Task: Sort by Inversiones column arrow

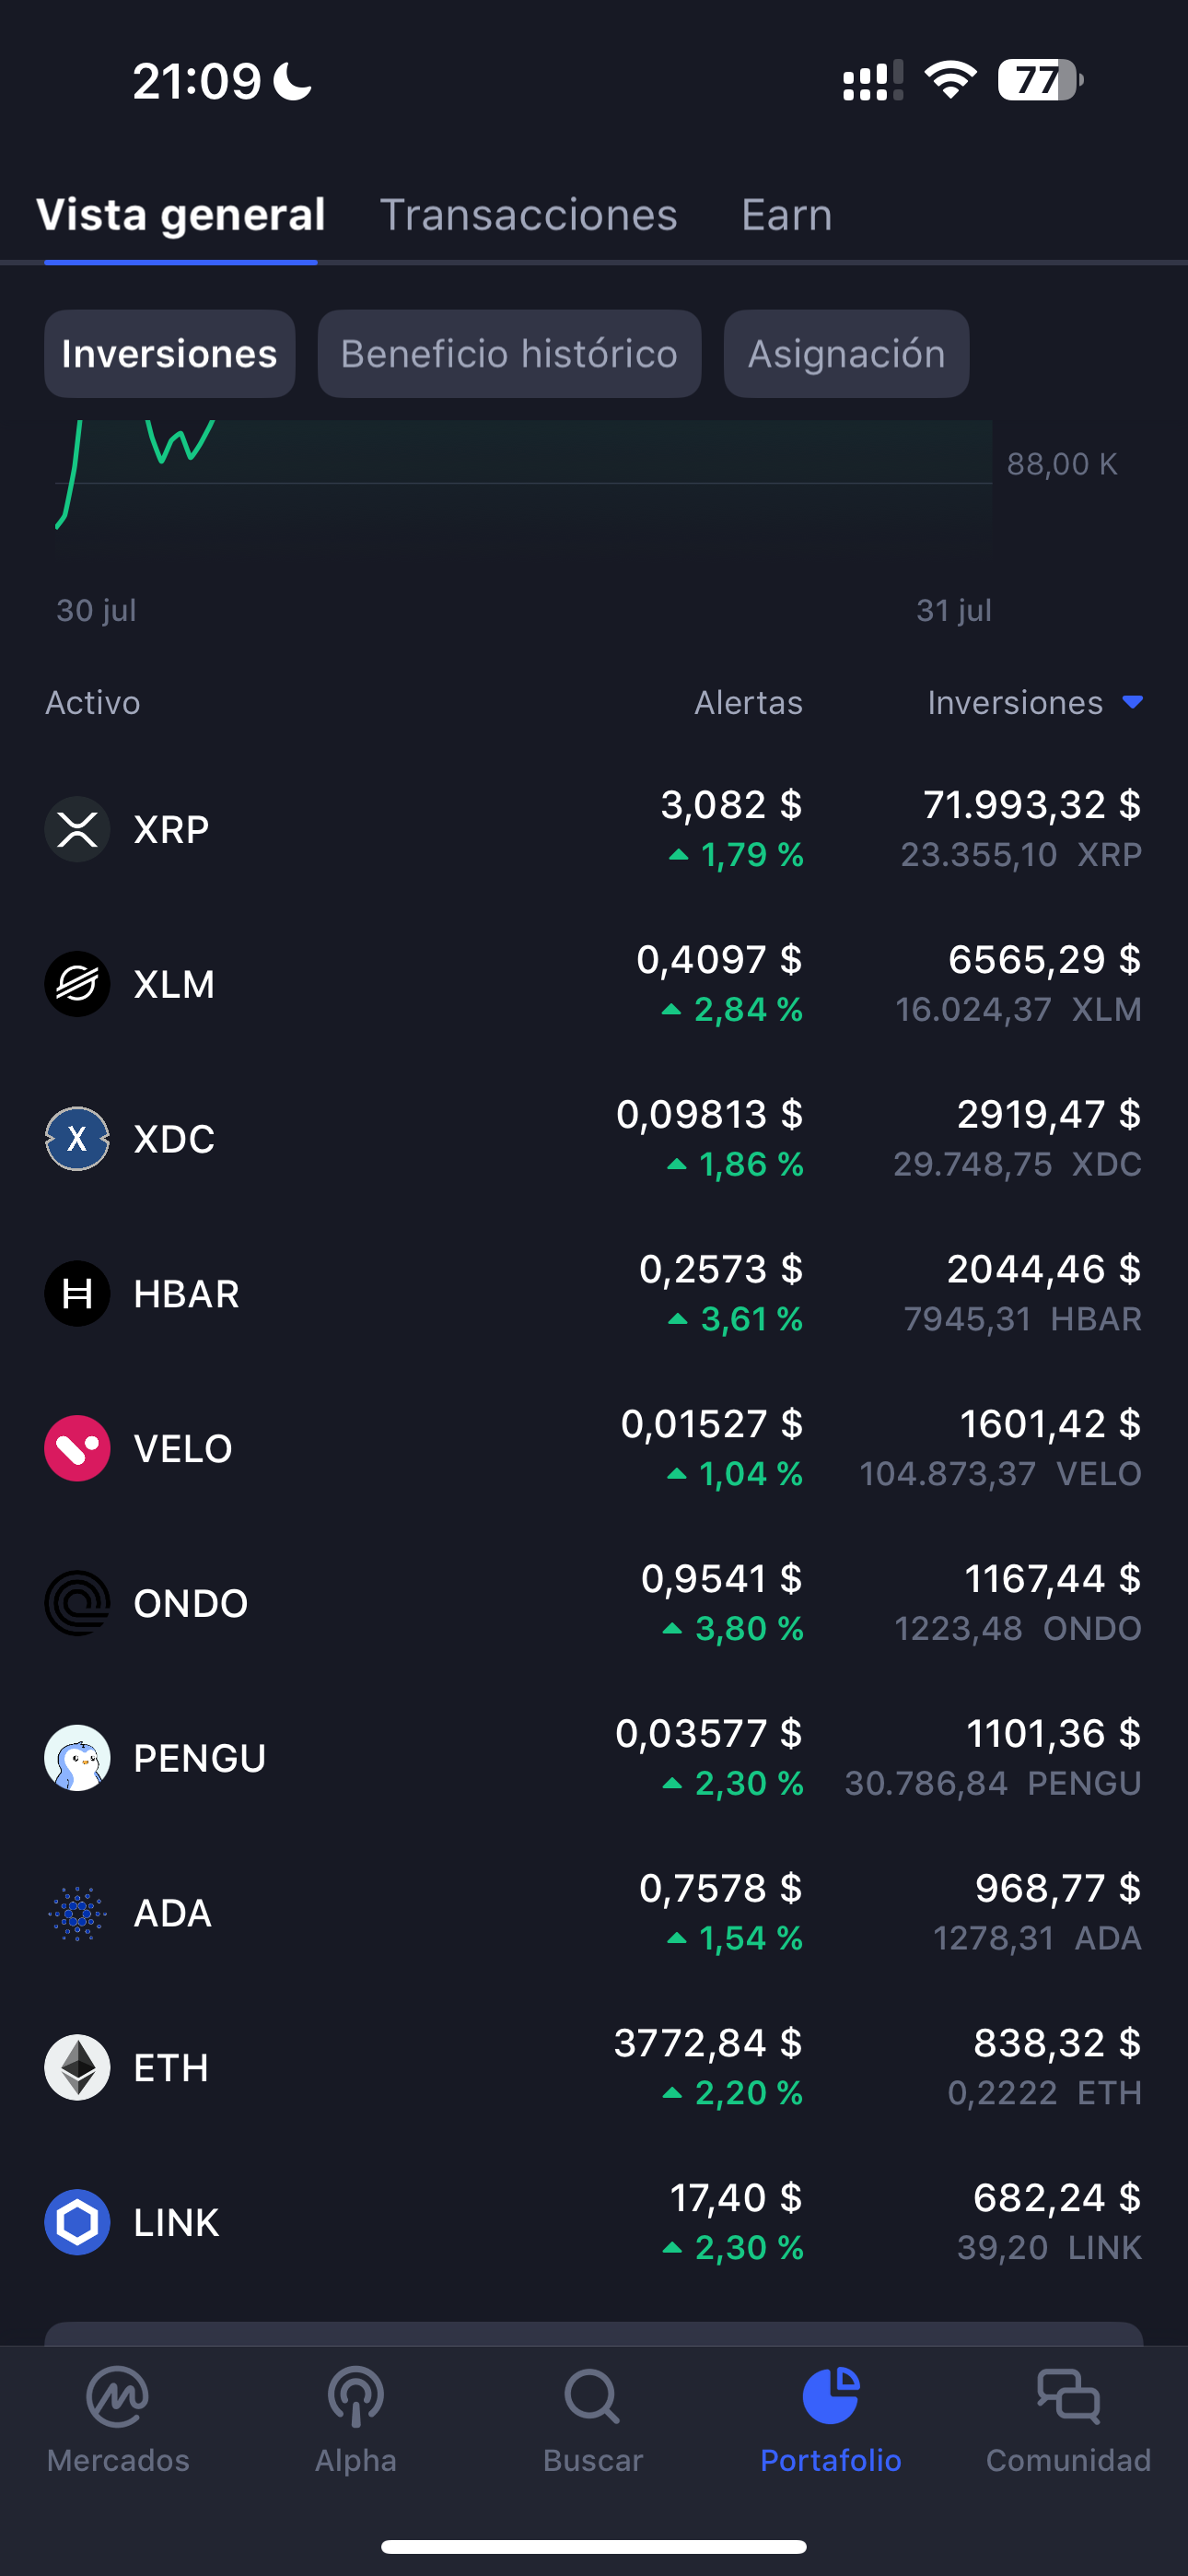Action: [1132, 702]
